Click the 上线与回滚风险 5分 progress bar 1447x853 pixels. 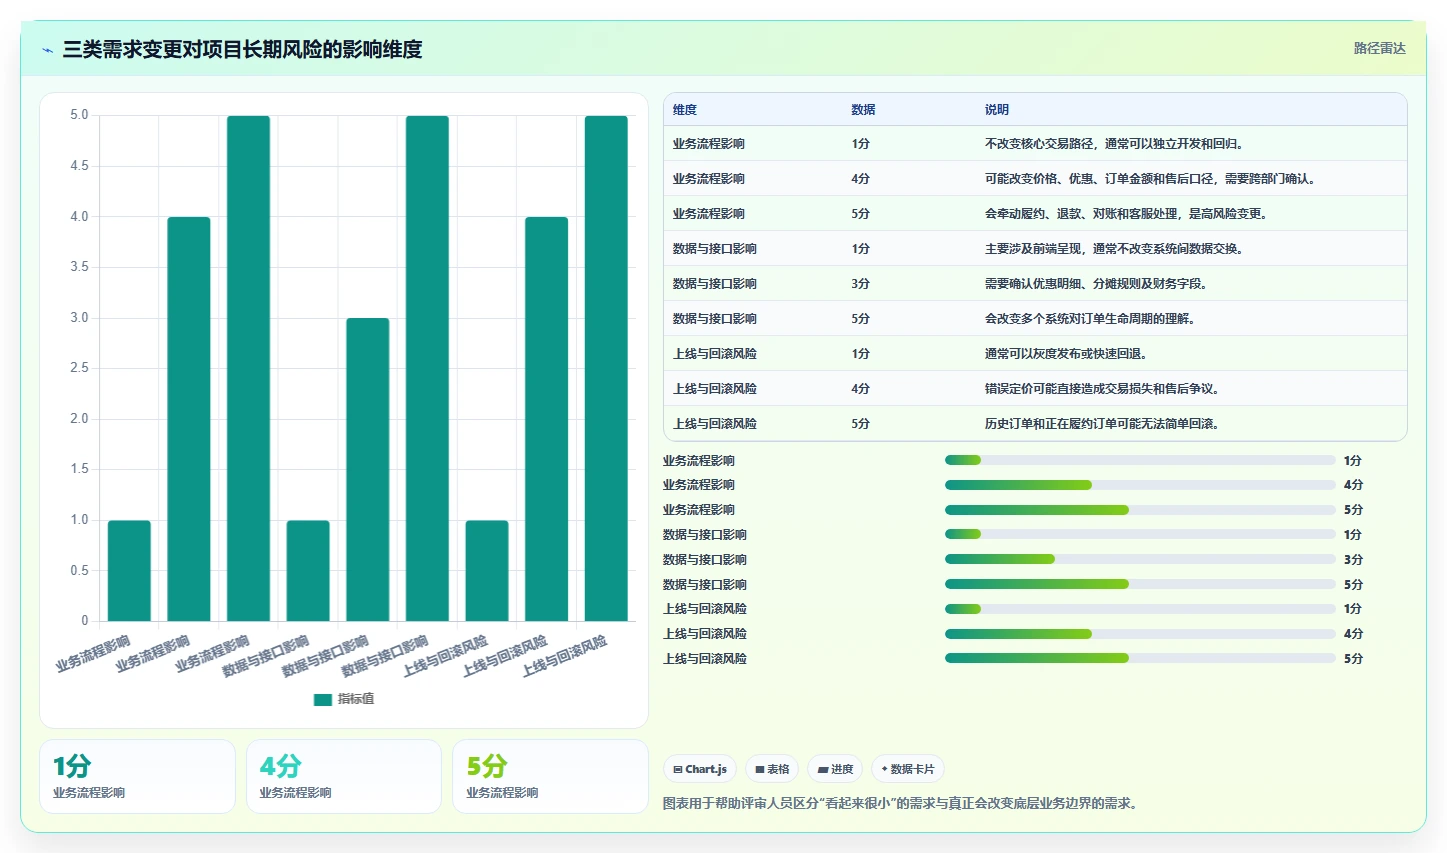coord(1140,658)
